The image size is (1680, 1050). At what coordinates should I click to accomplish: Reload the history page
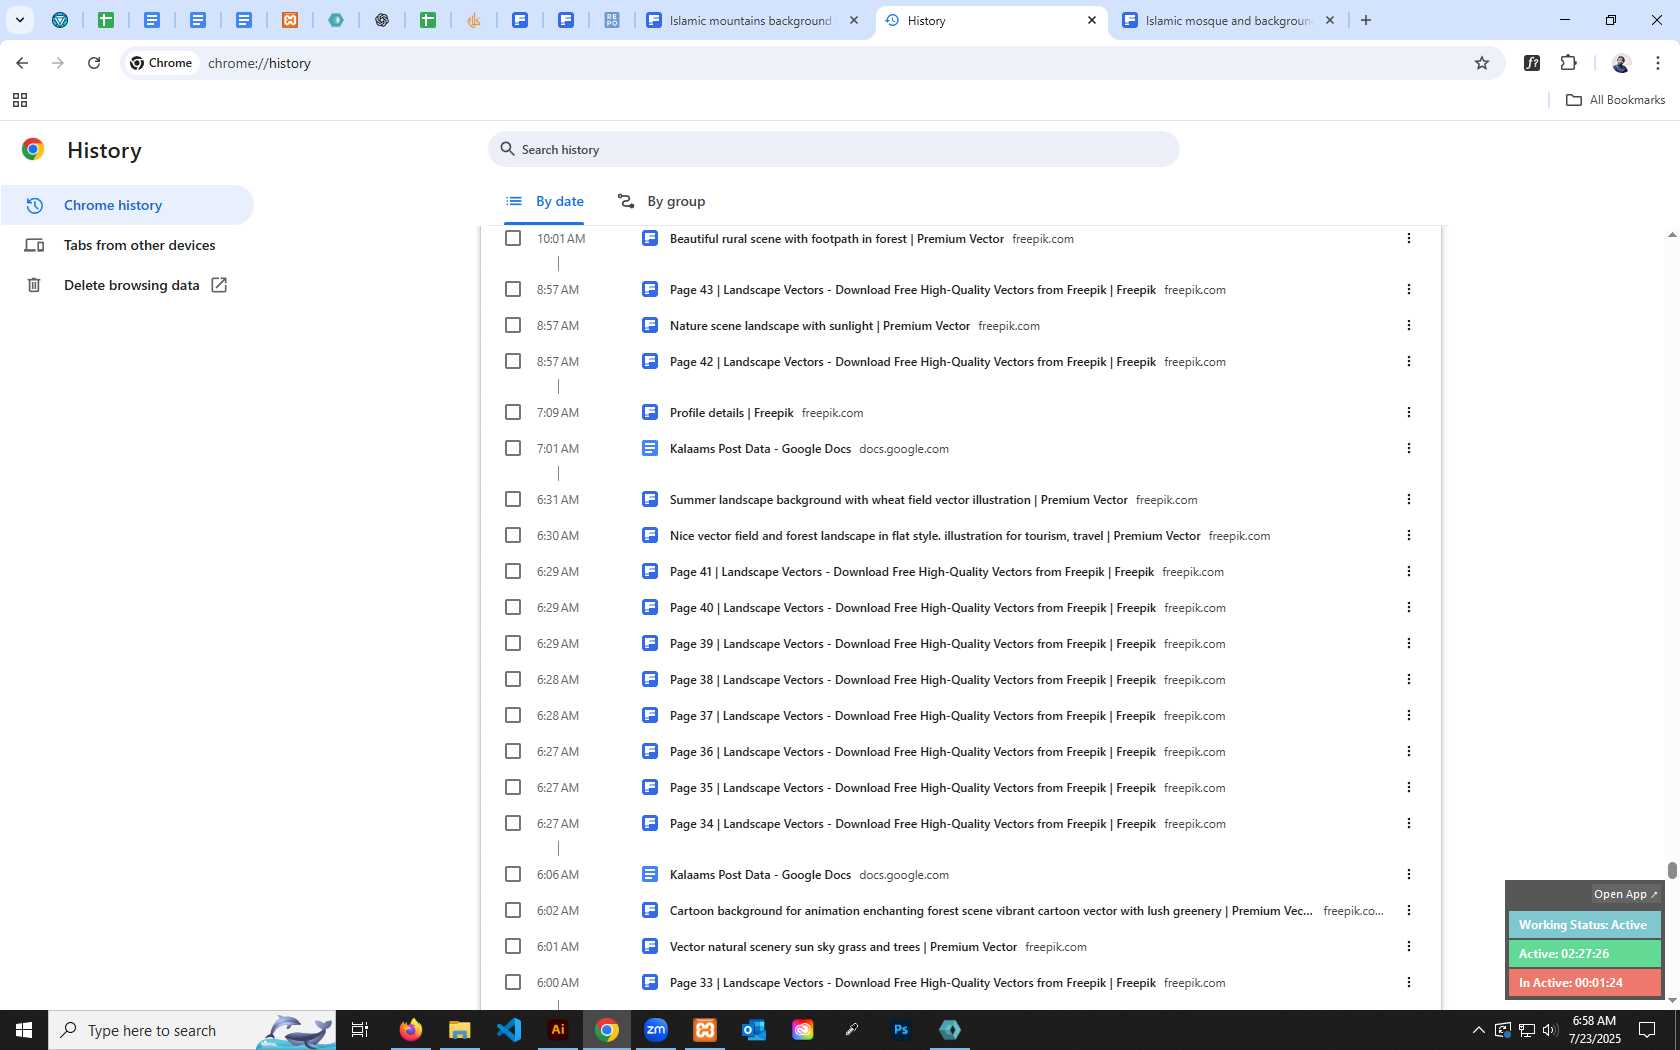point(94,63)
